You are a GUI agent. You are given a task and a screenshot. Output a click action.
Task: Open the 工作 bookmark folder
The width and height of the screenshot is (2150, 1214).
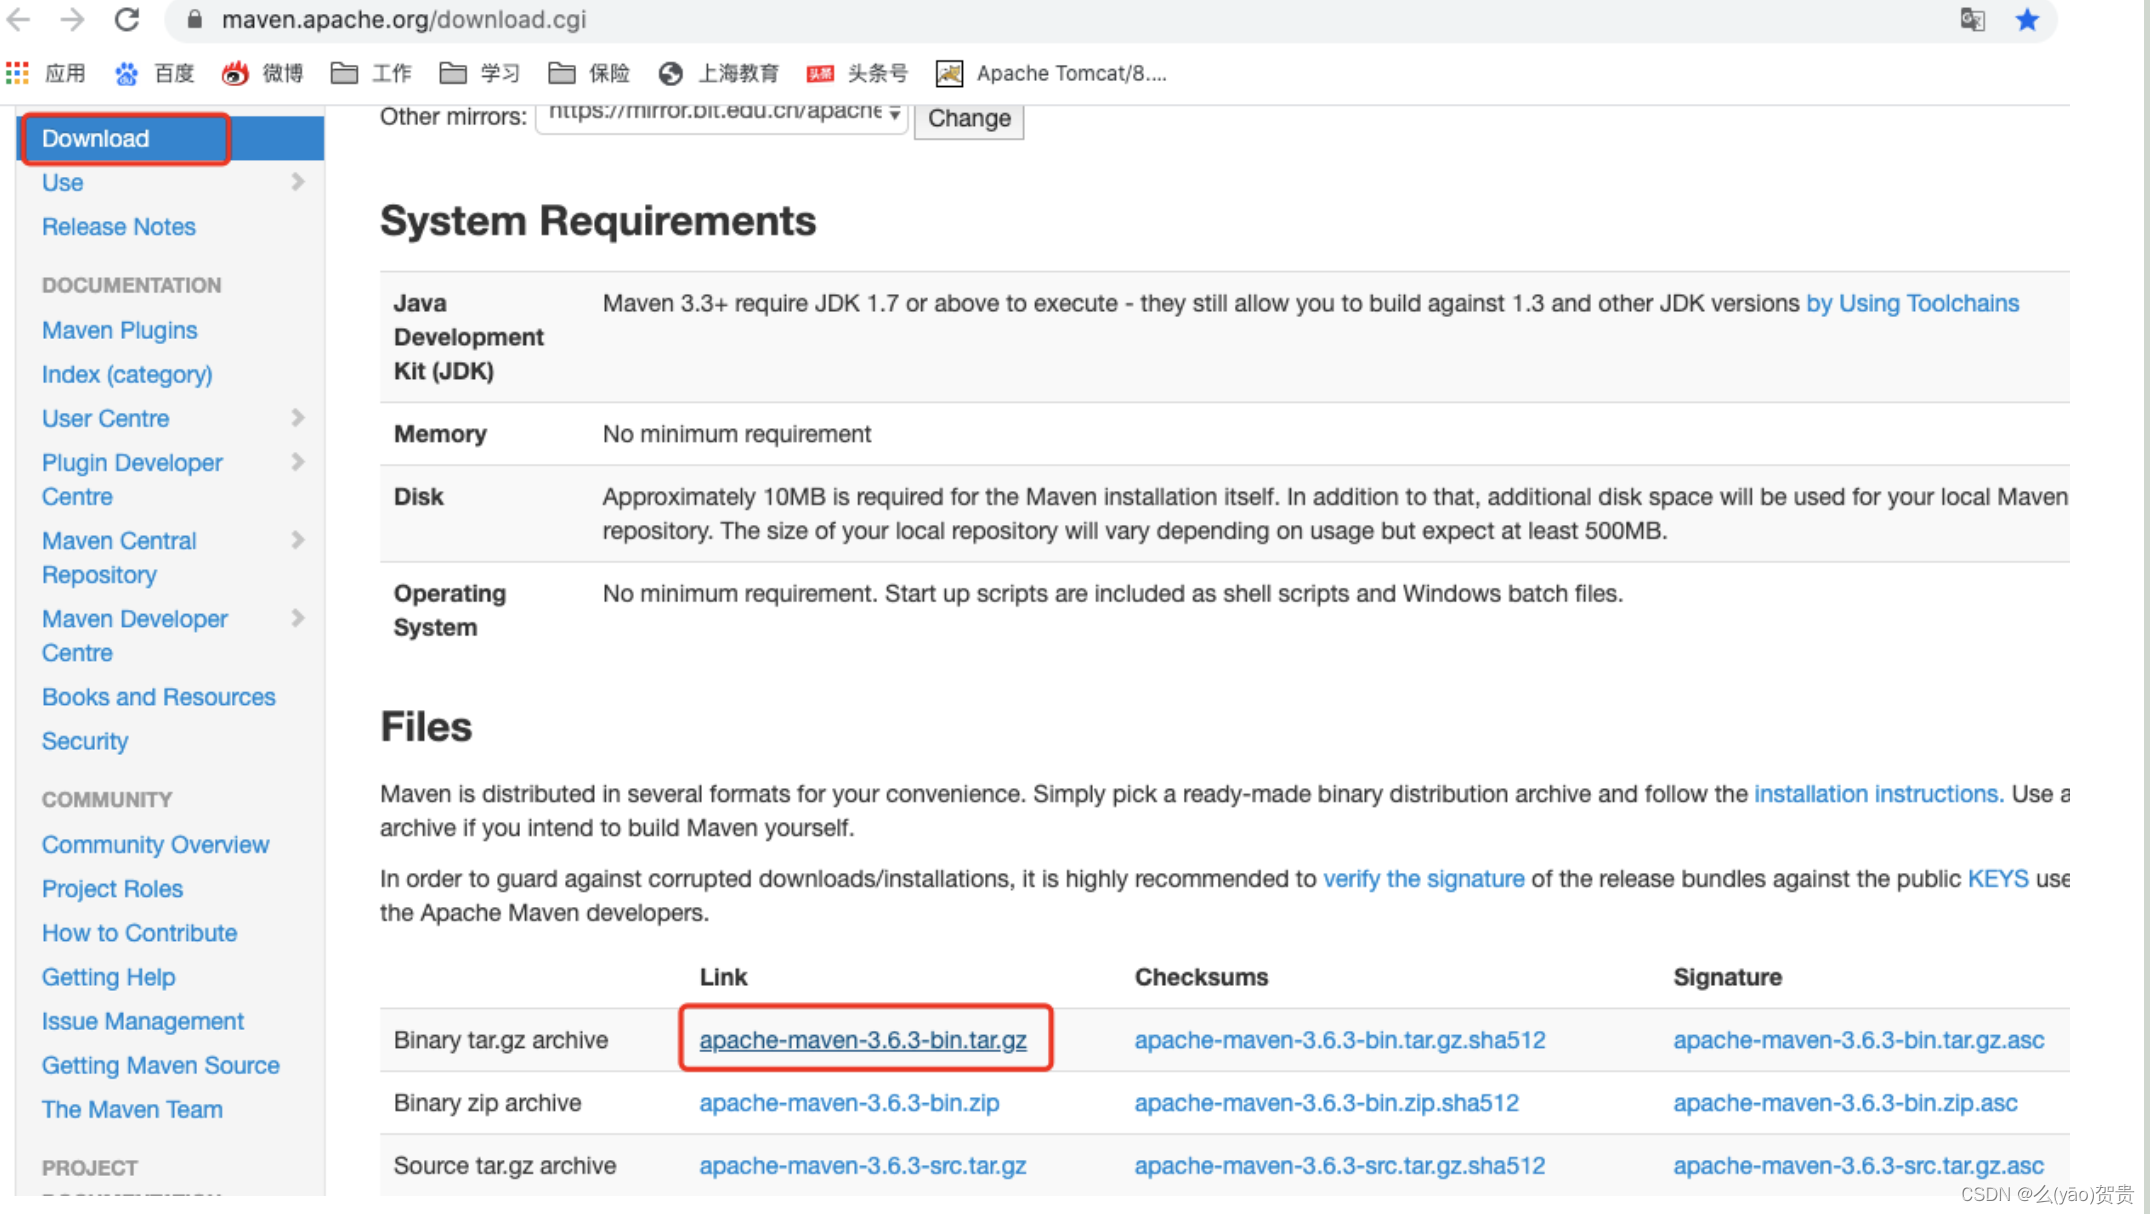371,73
